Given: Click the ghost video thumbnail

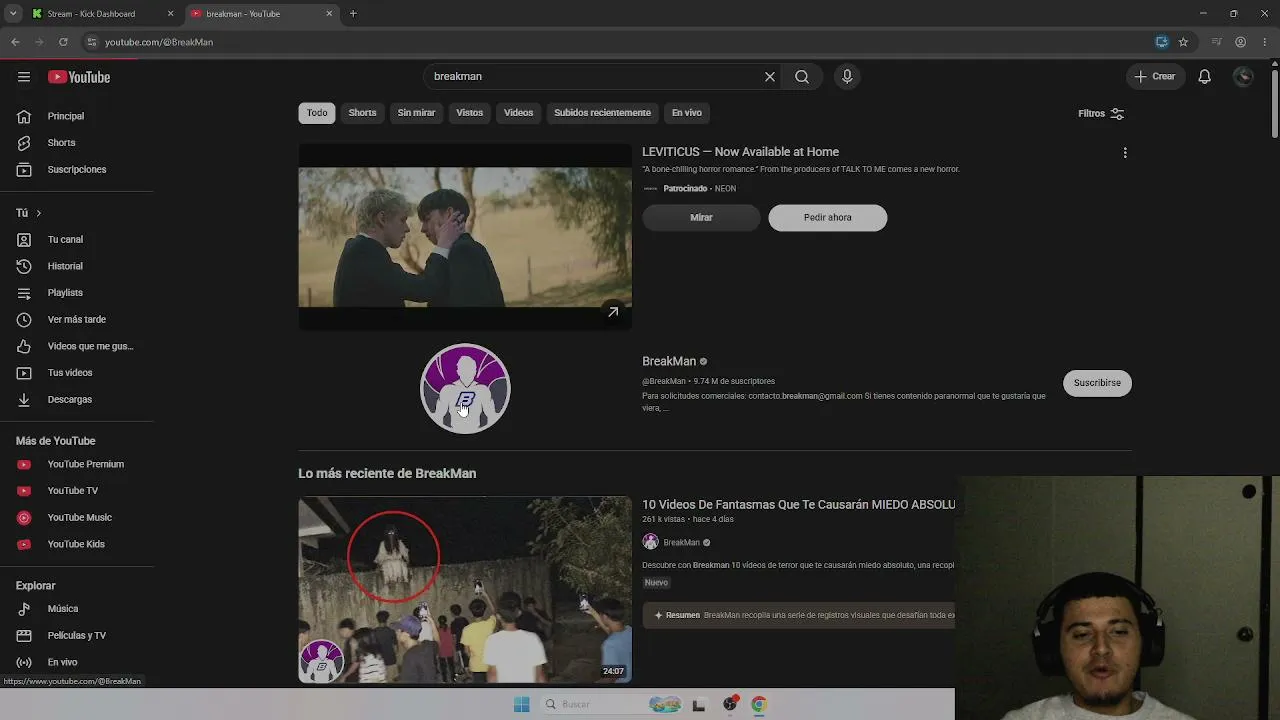Looking at the screenshot, I should click(x=465, y=590).
